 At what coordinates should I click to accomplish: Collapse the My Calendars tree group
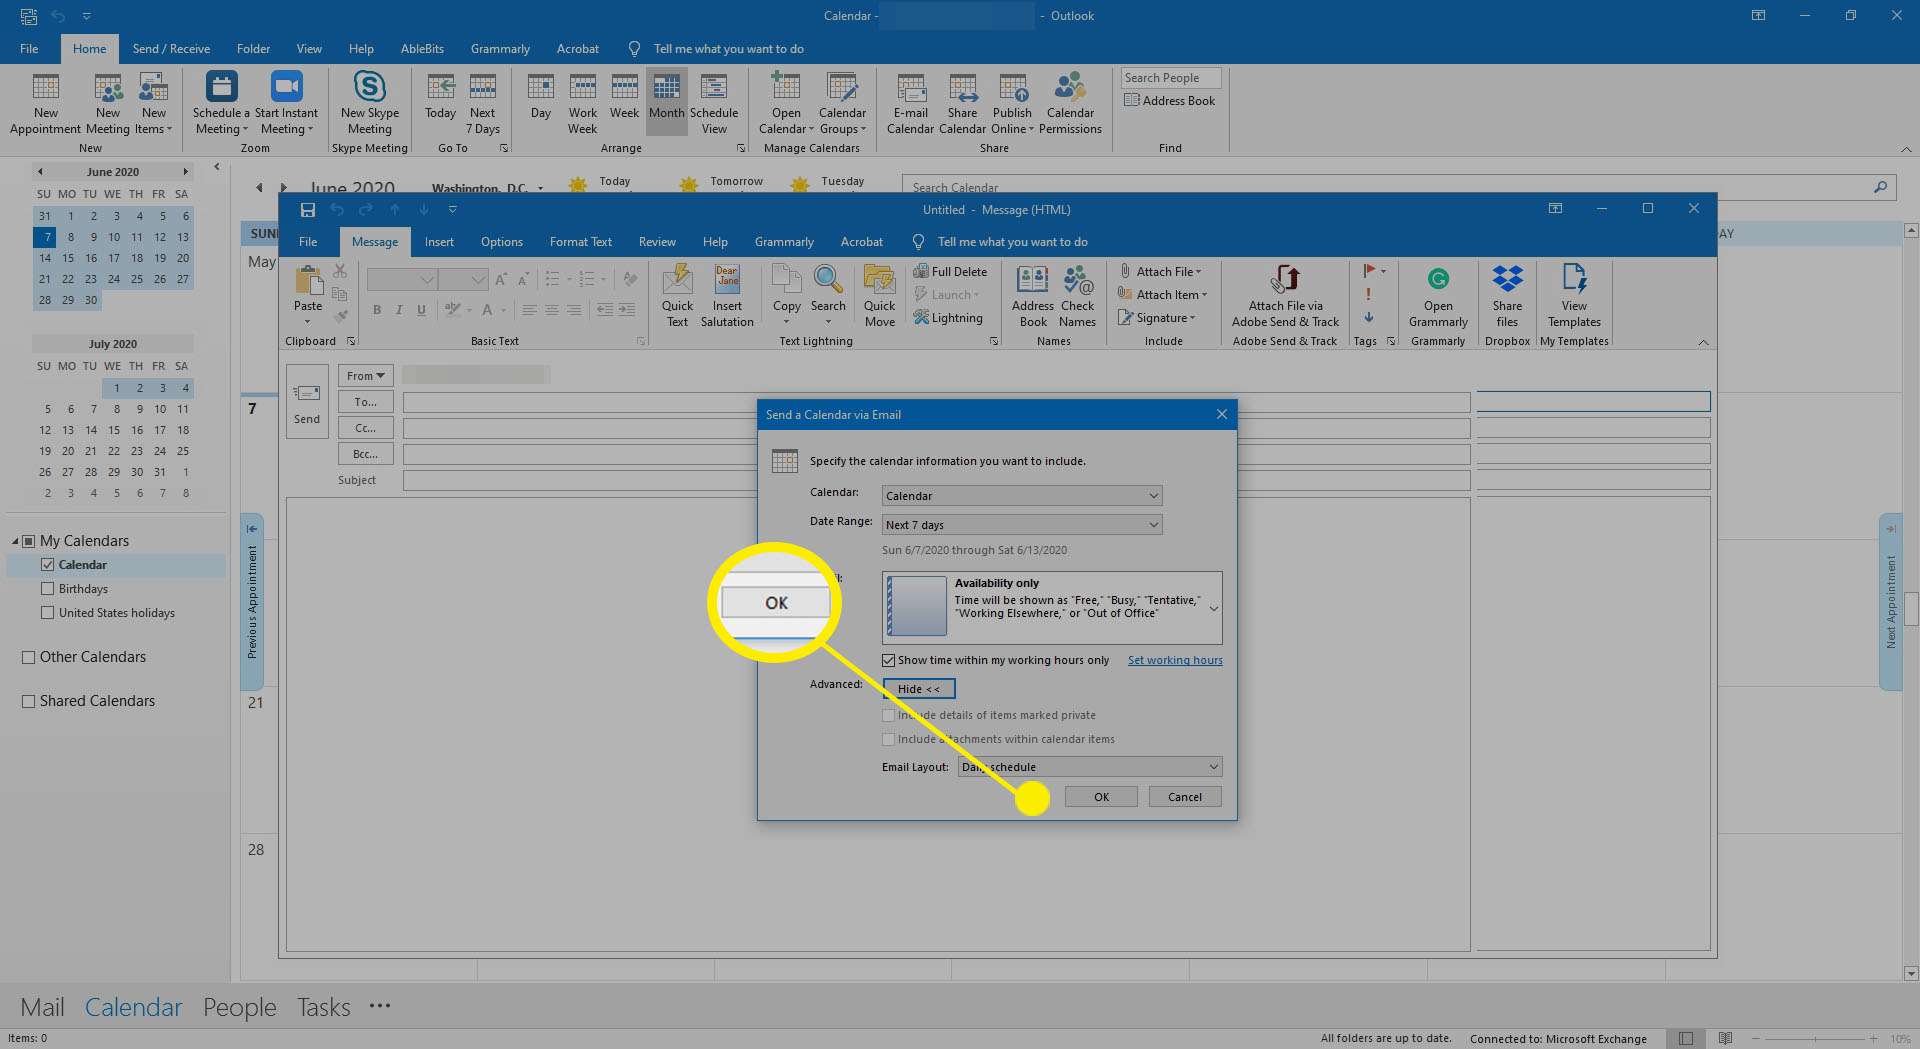pyautogui.click(x=15, y=541)
